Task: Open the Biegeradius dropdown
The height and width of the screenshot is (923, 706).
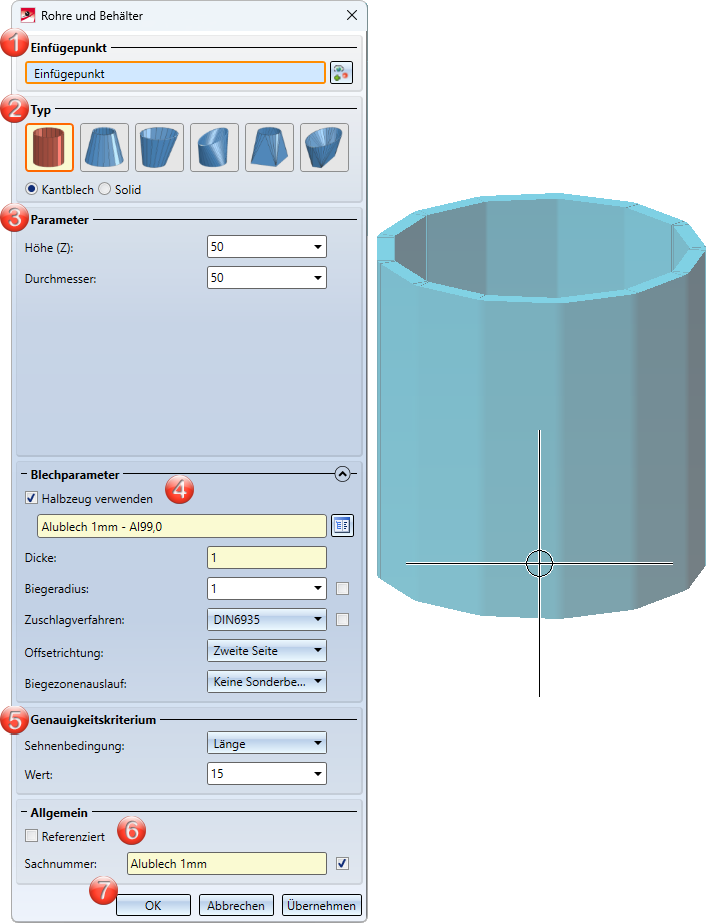Action: pos(318,588)
